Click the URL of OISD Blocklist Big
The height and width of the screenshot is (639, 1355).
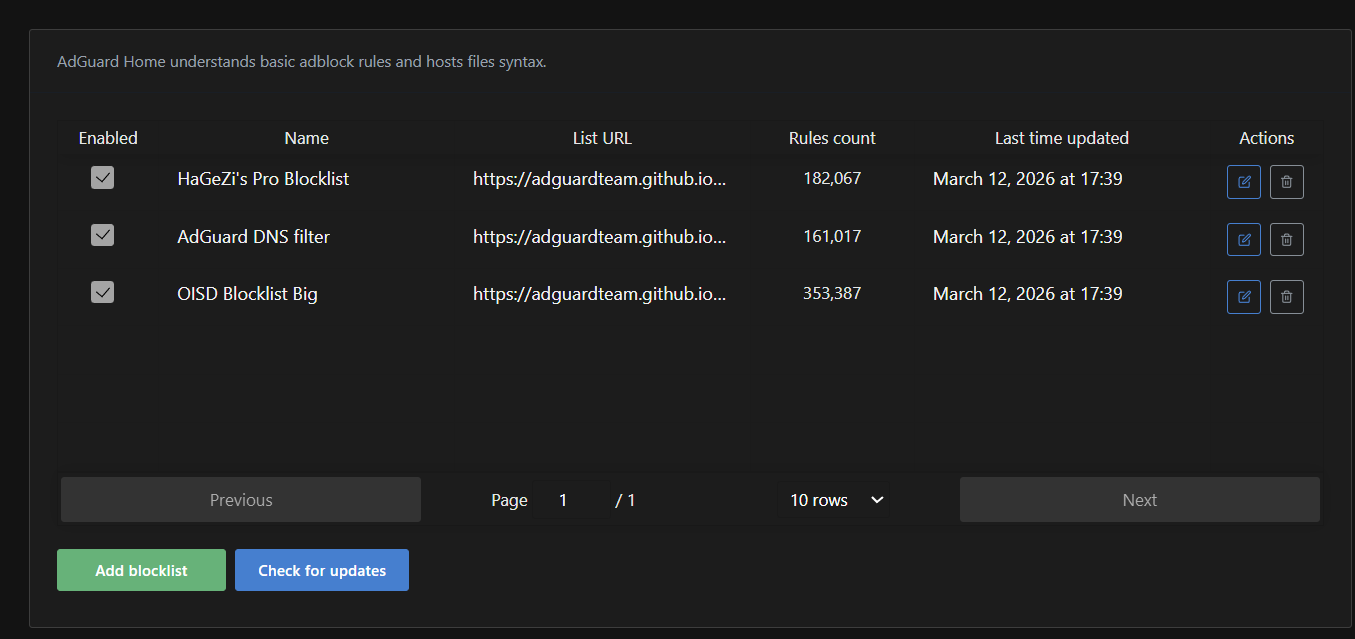599,294
